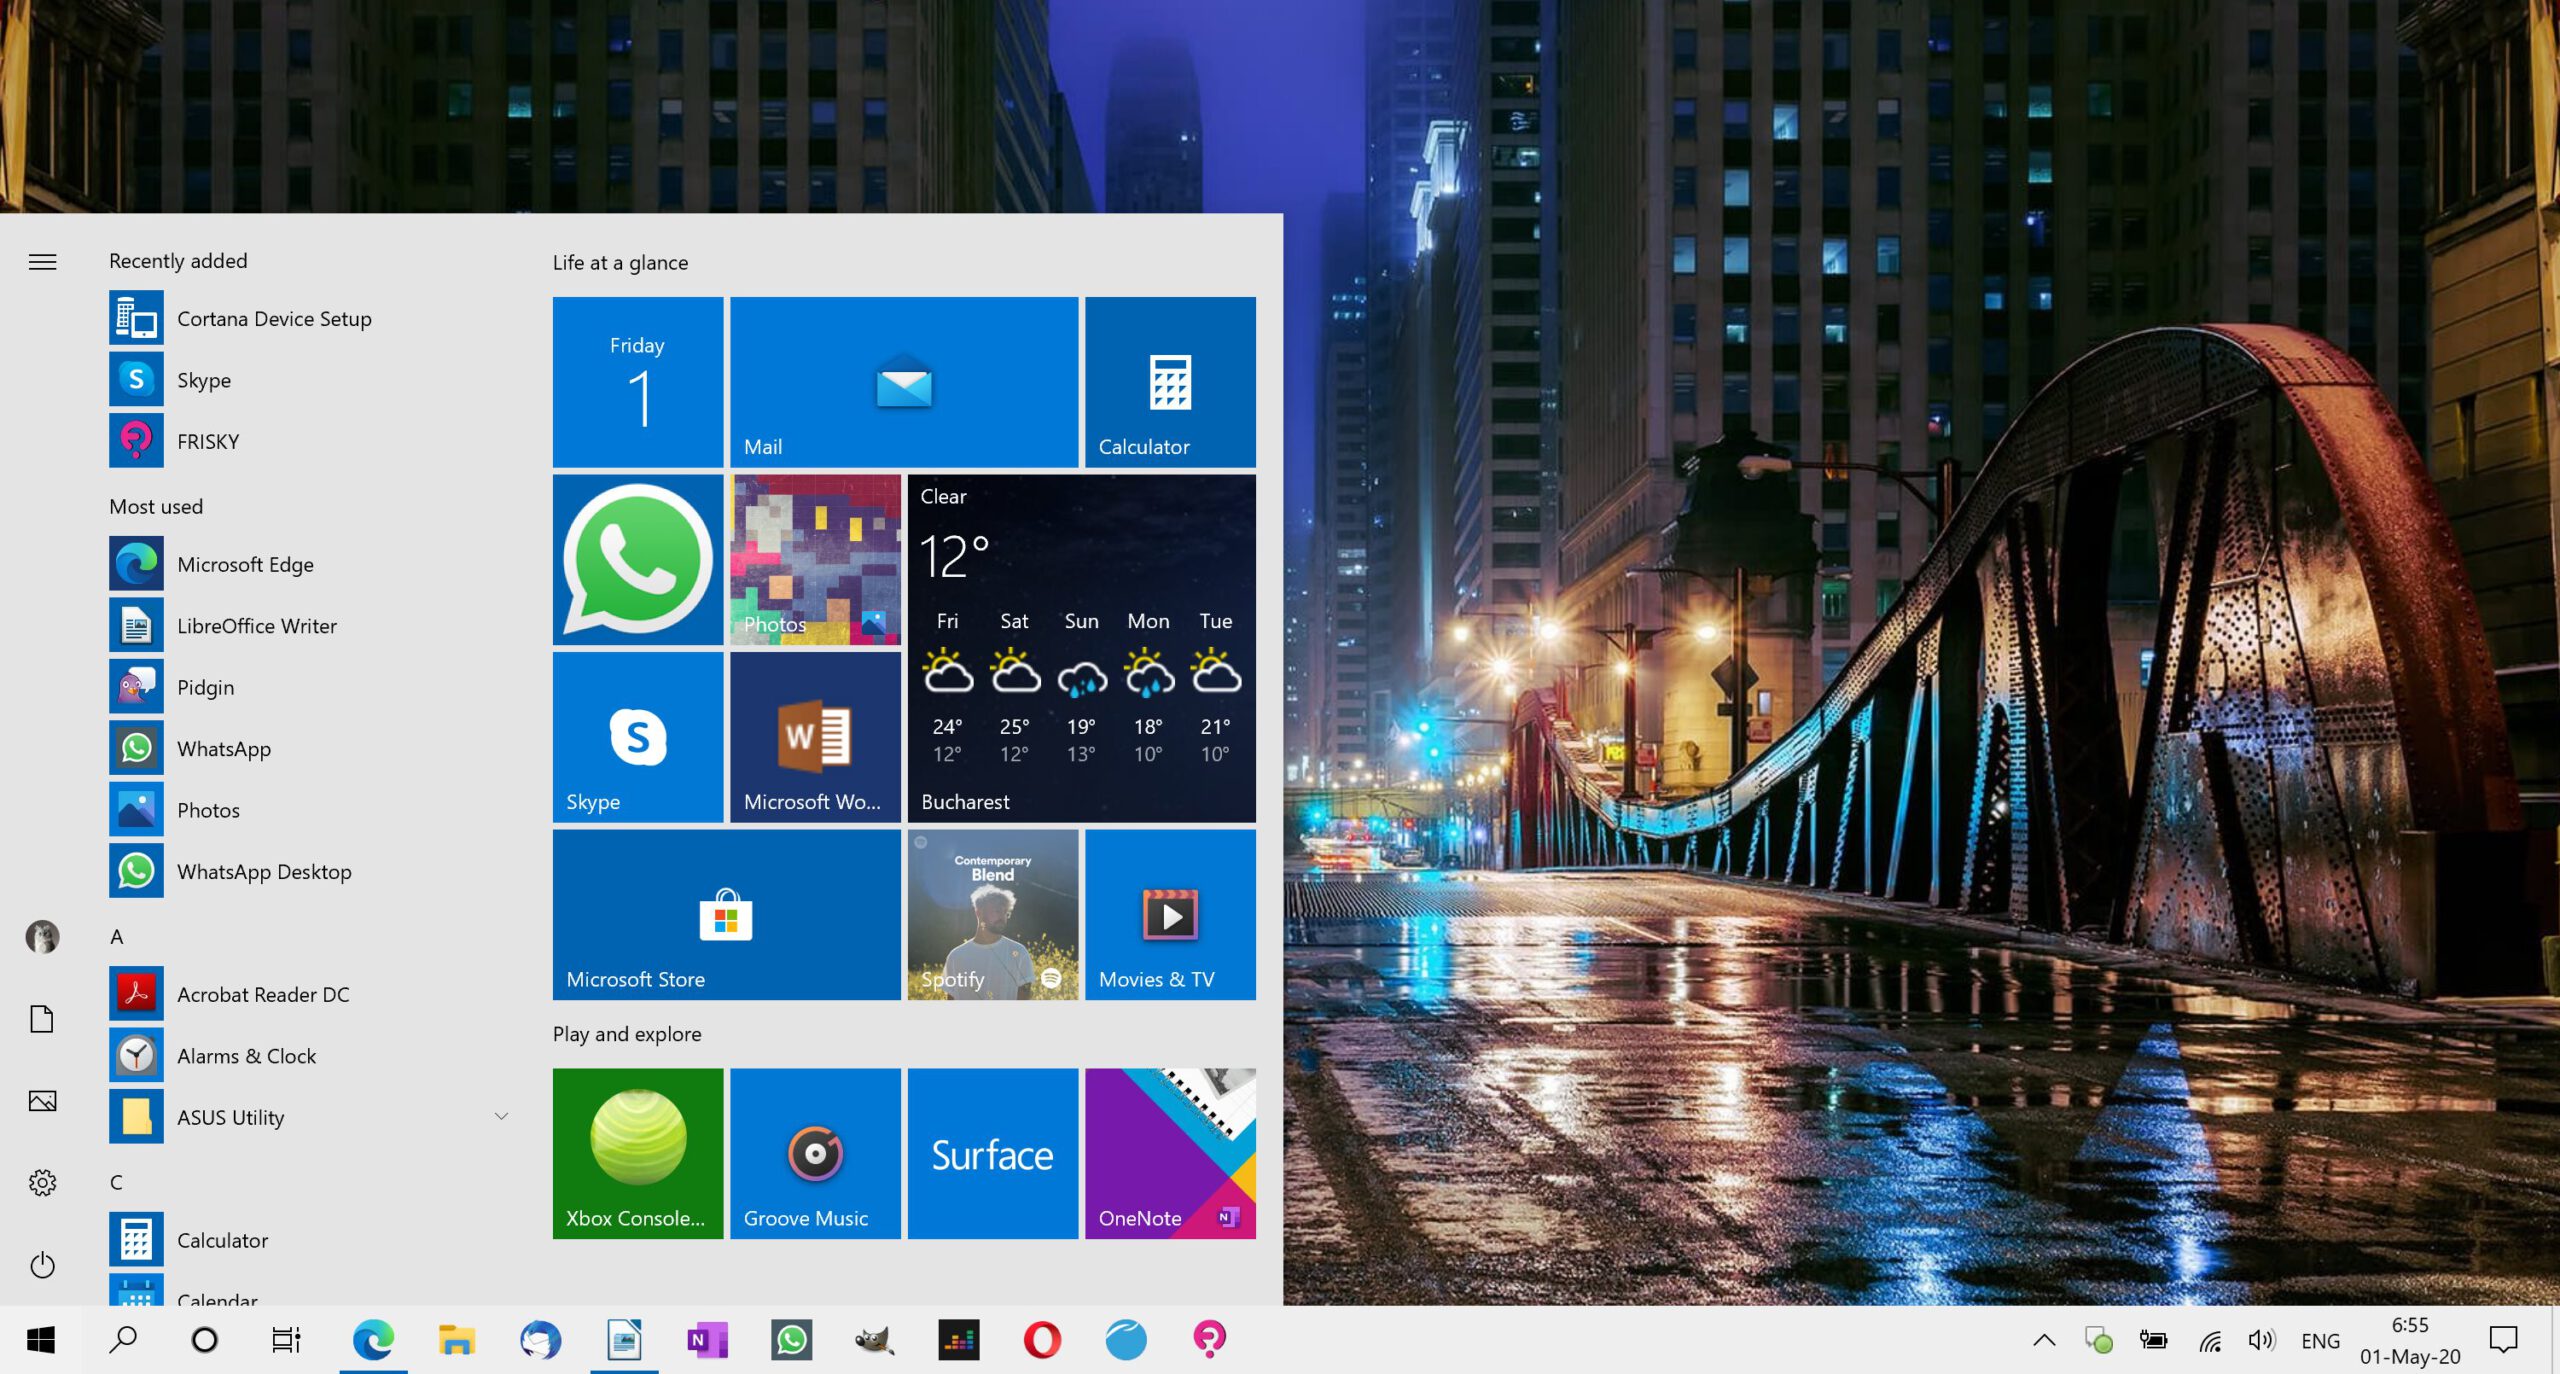Open Photos in the Most used list
The height and width of the screenshot is (1374, 2560).
click(310, 810)
